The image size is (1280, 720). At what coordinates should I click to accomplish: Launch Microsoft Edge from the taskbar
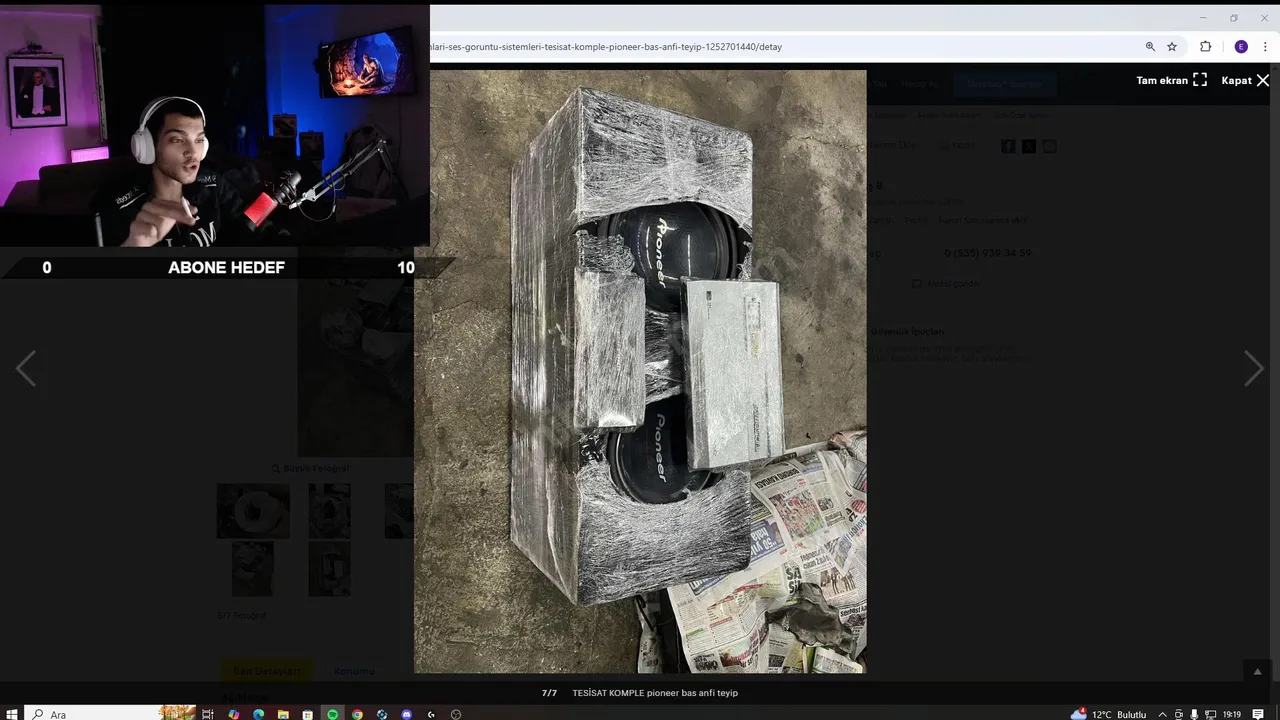click(x=258, y=714)
